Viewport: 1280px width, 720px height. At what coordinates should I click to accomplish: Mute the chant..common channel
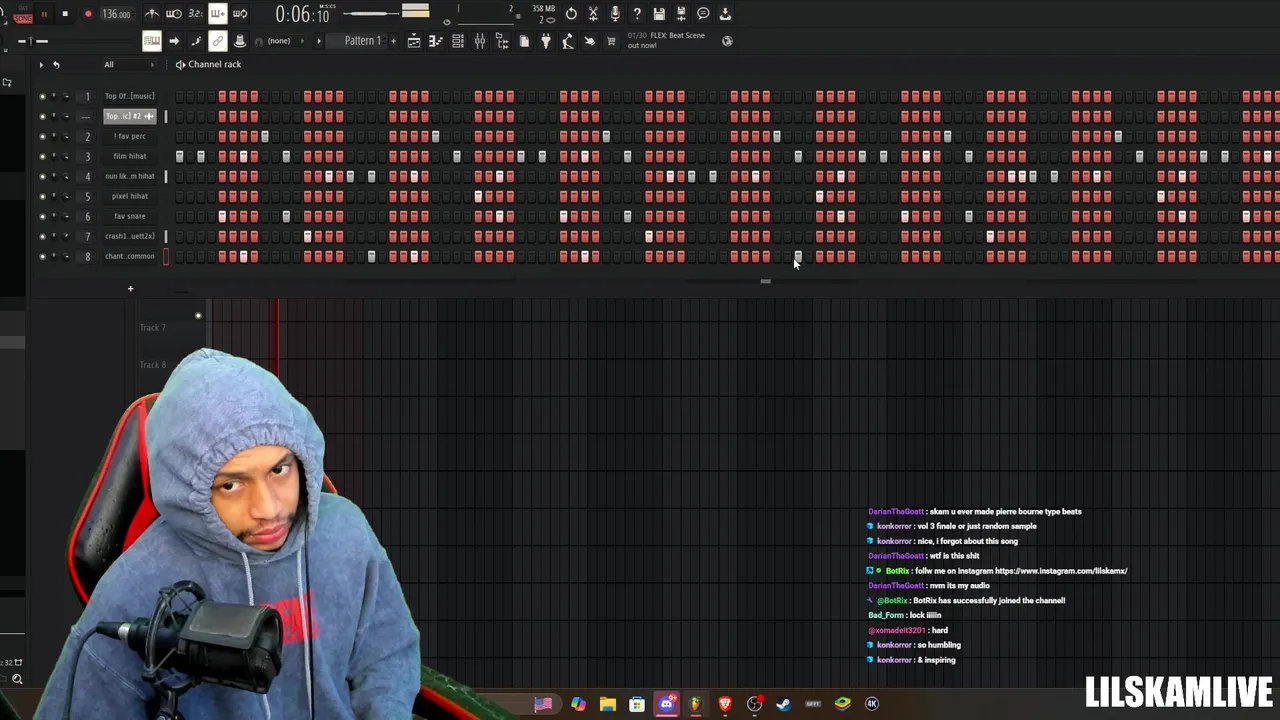pos(42,256)
